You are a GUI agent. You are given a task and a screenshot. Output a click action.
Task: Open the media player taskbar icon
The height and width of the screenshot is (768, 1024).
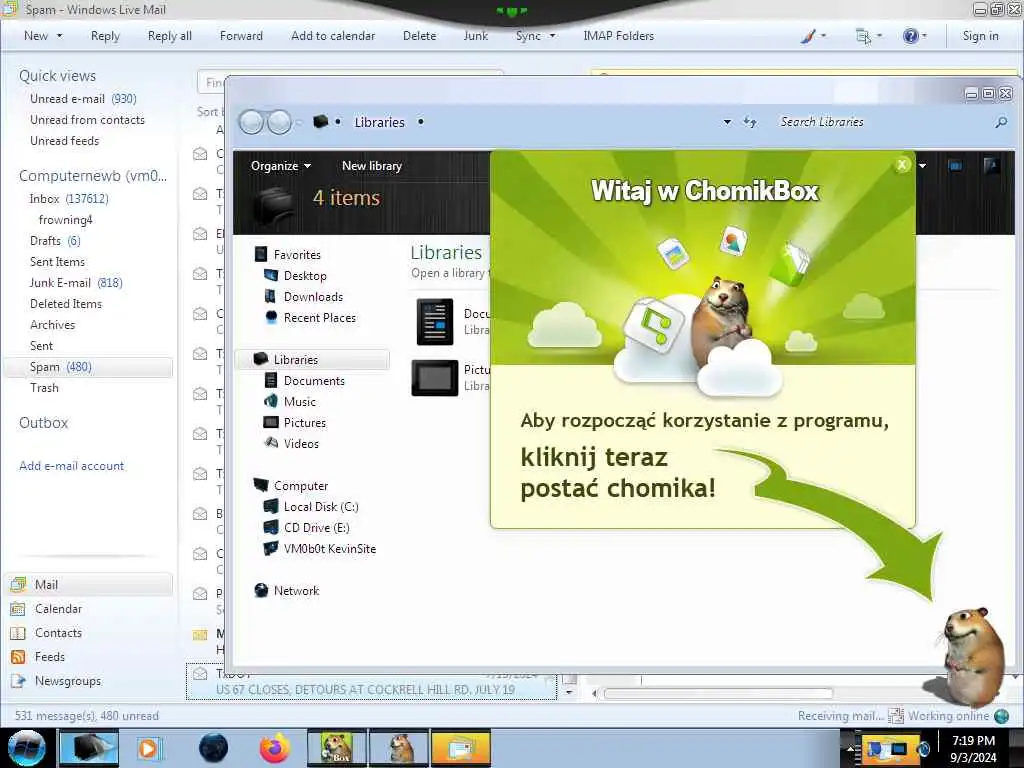pyautogui.click(x=148, y=748)
